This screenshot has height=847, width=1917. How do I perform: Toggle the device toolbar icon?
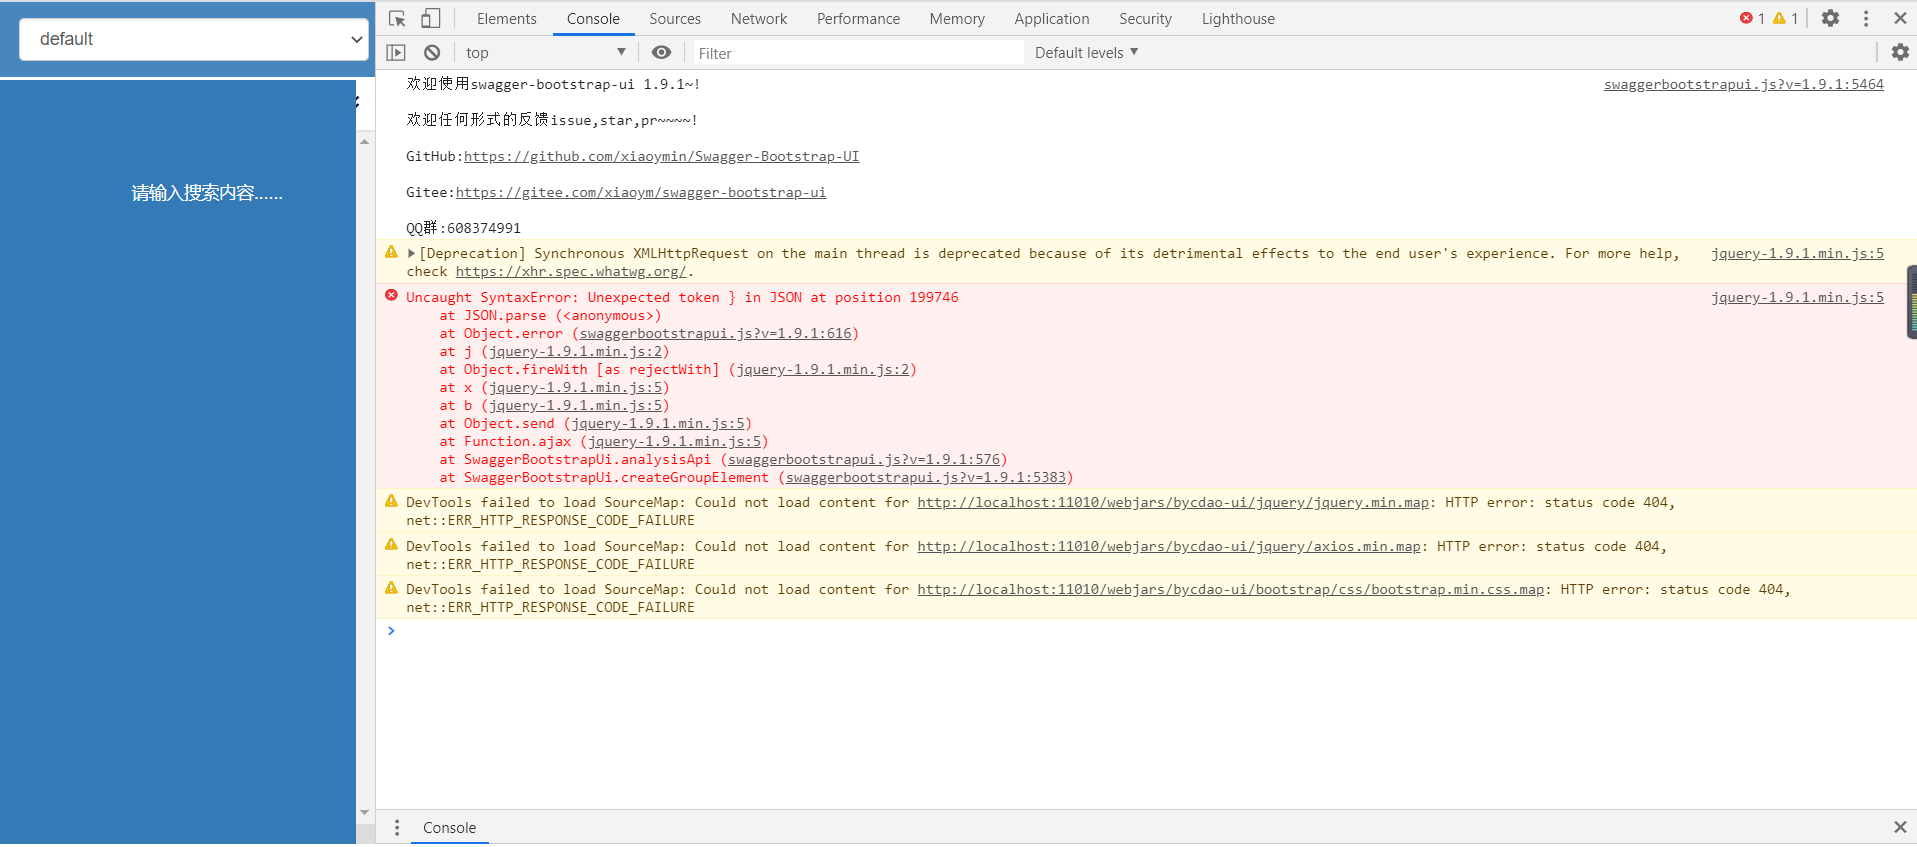pos(430,18)
